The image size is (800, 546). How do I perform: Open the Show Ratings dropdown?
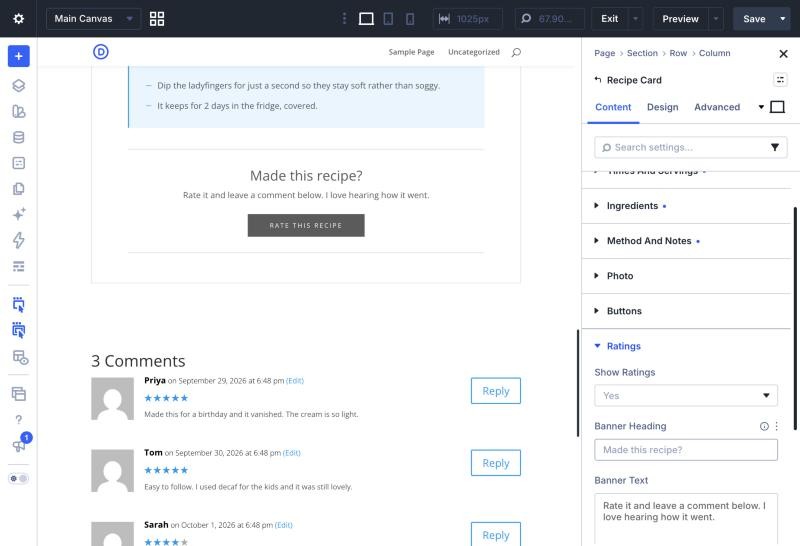[x=685, y=395]
